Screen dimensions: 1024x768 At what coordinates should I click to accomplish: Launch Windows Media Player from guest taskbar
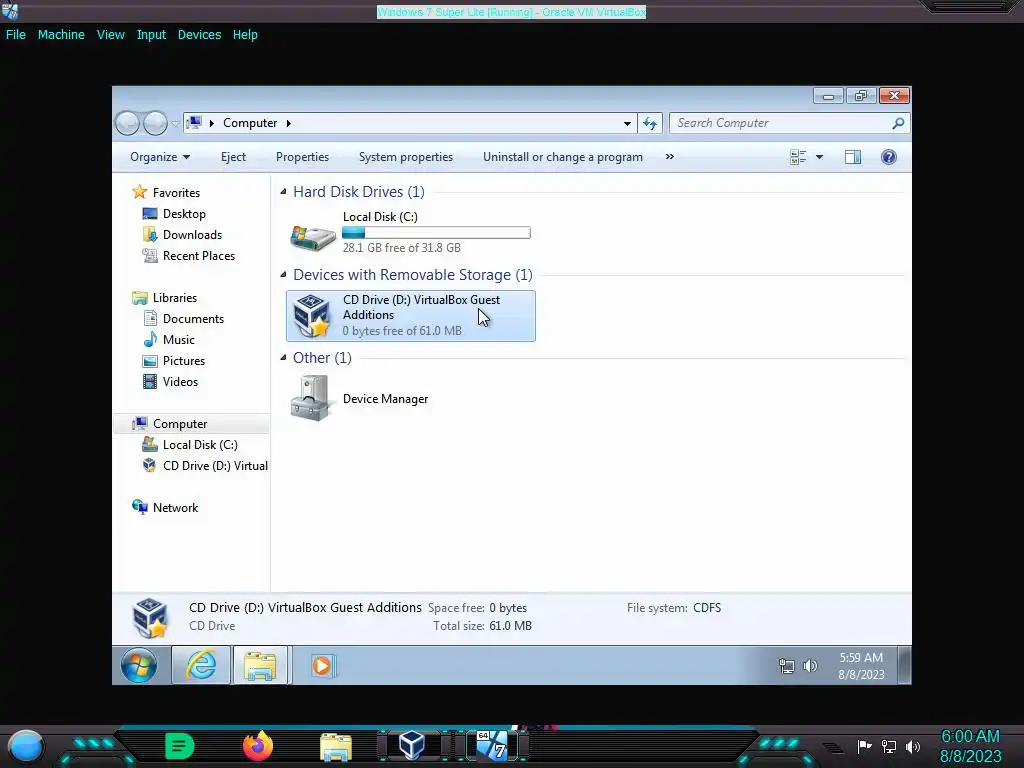pos(323,665)
